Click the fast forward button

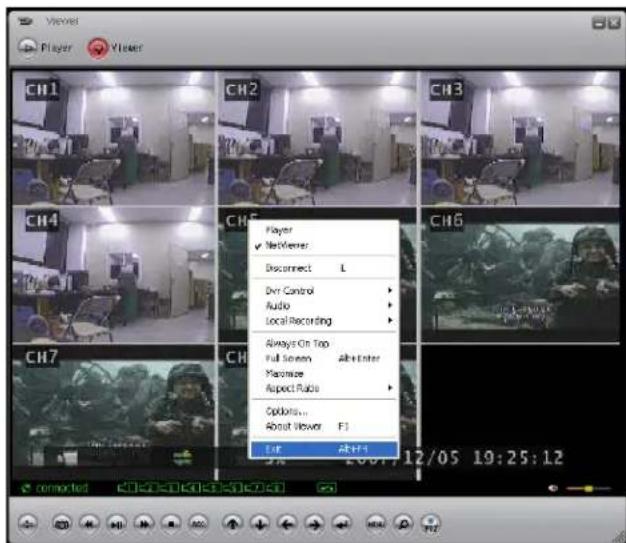pos(144,523)
